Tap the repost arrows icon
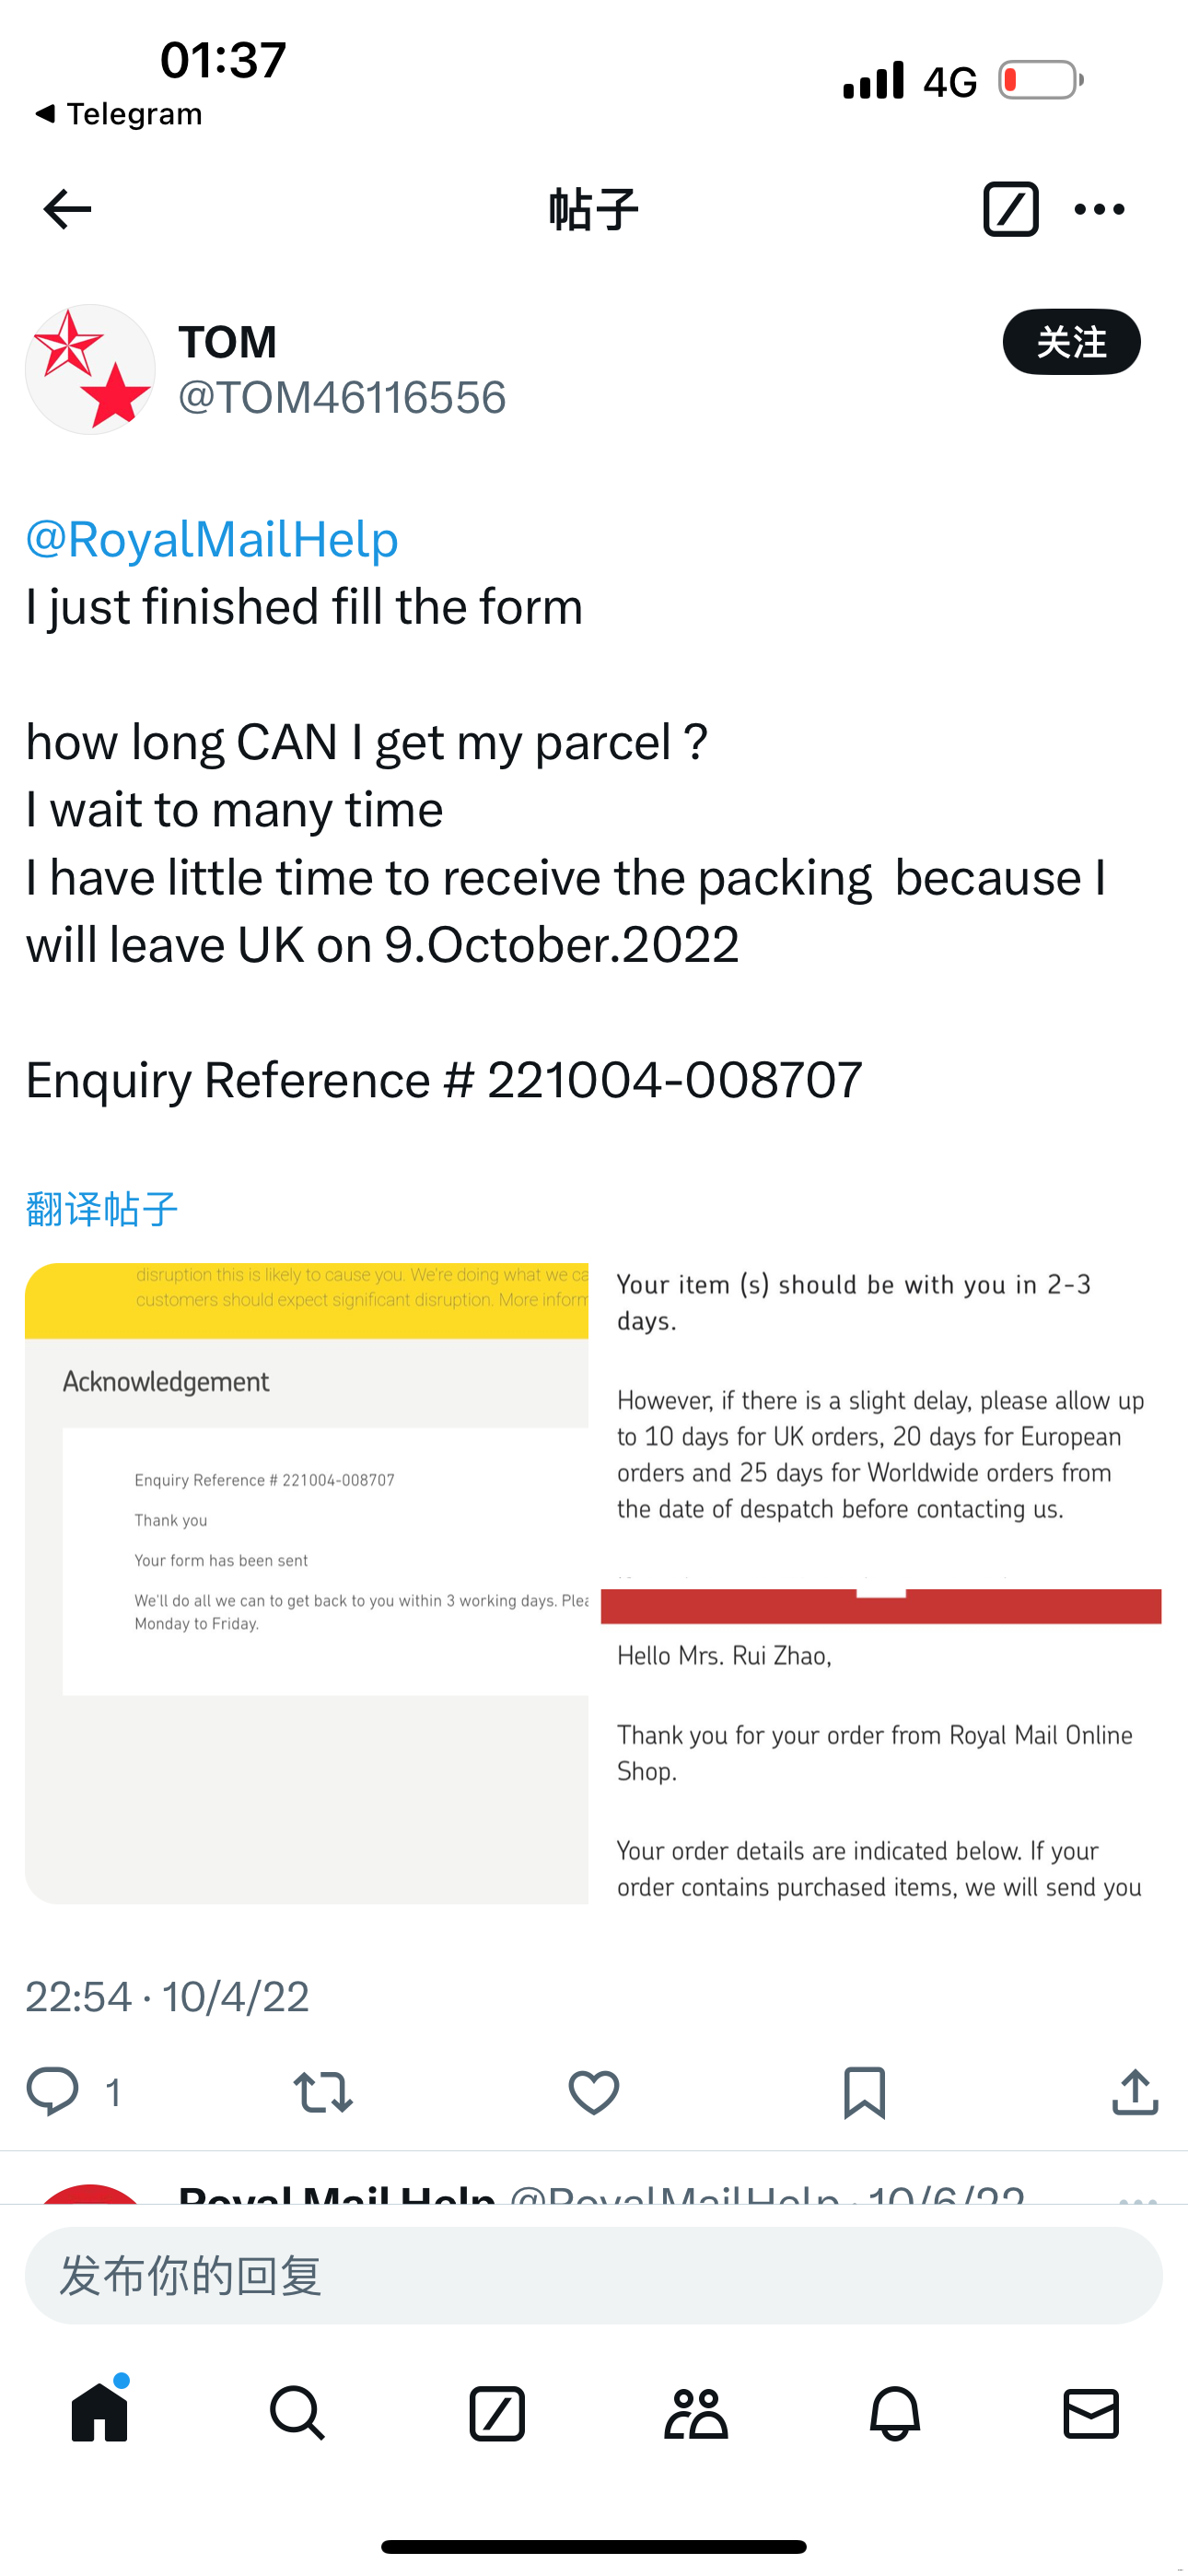This screenshot has height=2576, width=1188. [x=323, y=2091]
